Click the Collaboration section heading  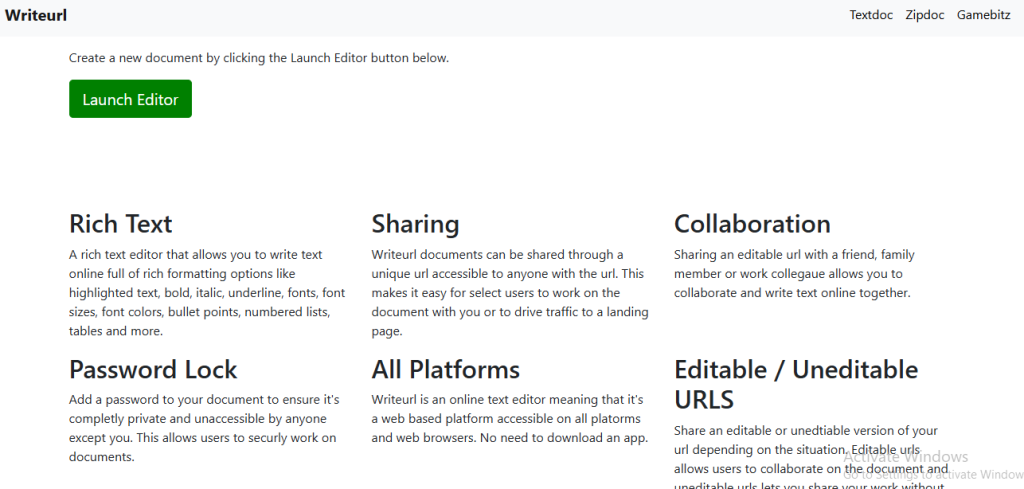pyautogui.click(x=752, y=224)
